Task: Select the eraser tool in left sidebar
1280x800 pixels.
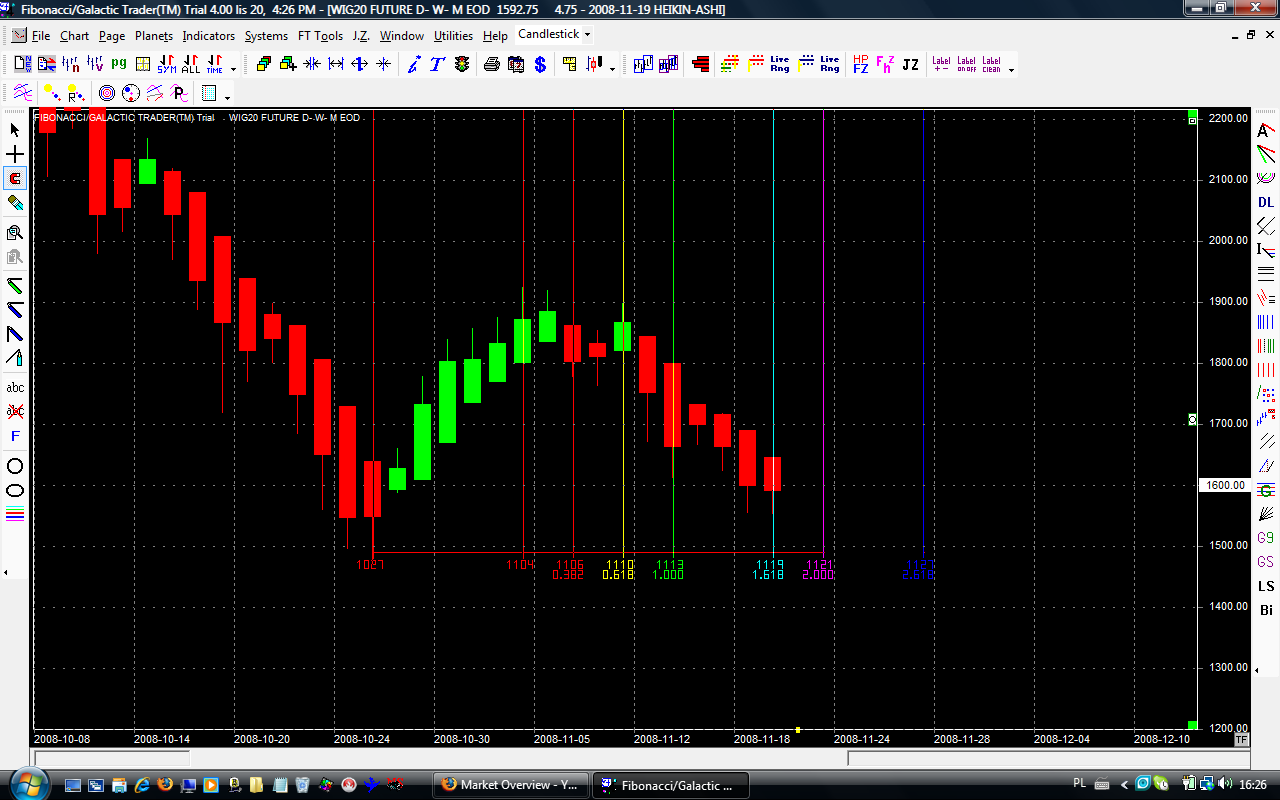Action: click(15, 202)
